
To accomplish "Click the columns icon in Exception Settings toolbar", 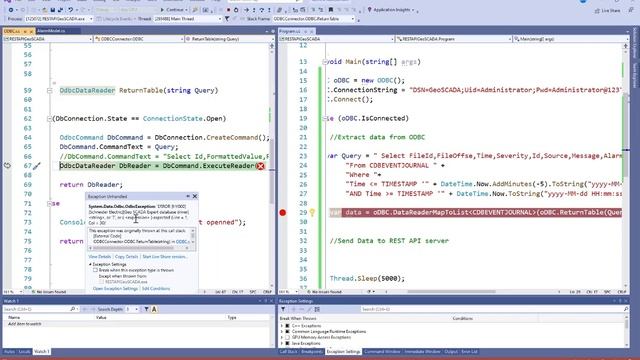I will click(x=317, y=309).
